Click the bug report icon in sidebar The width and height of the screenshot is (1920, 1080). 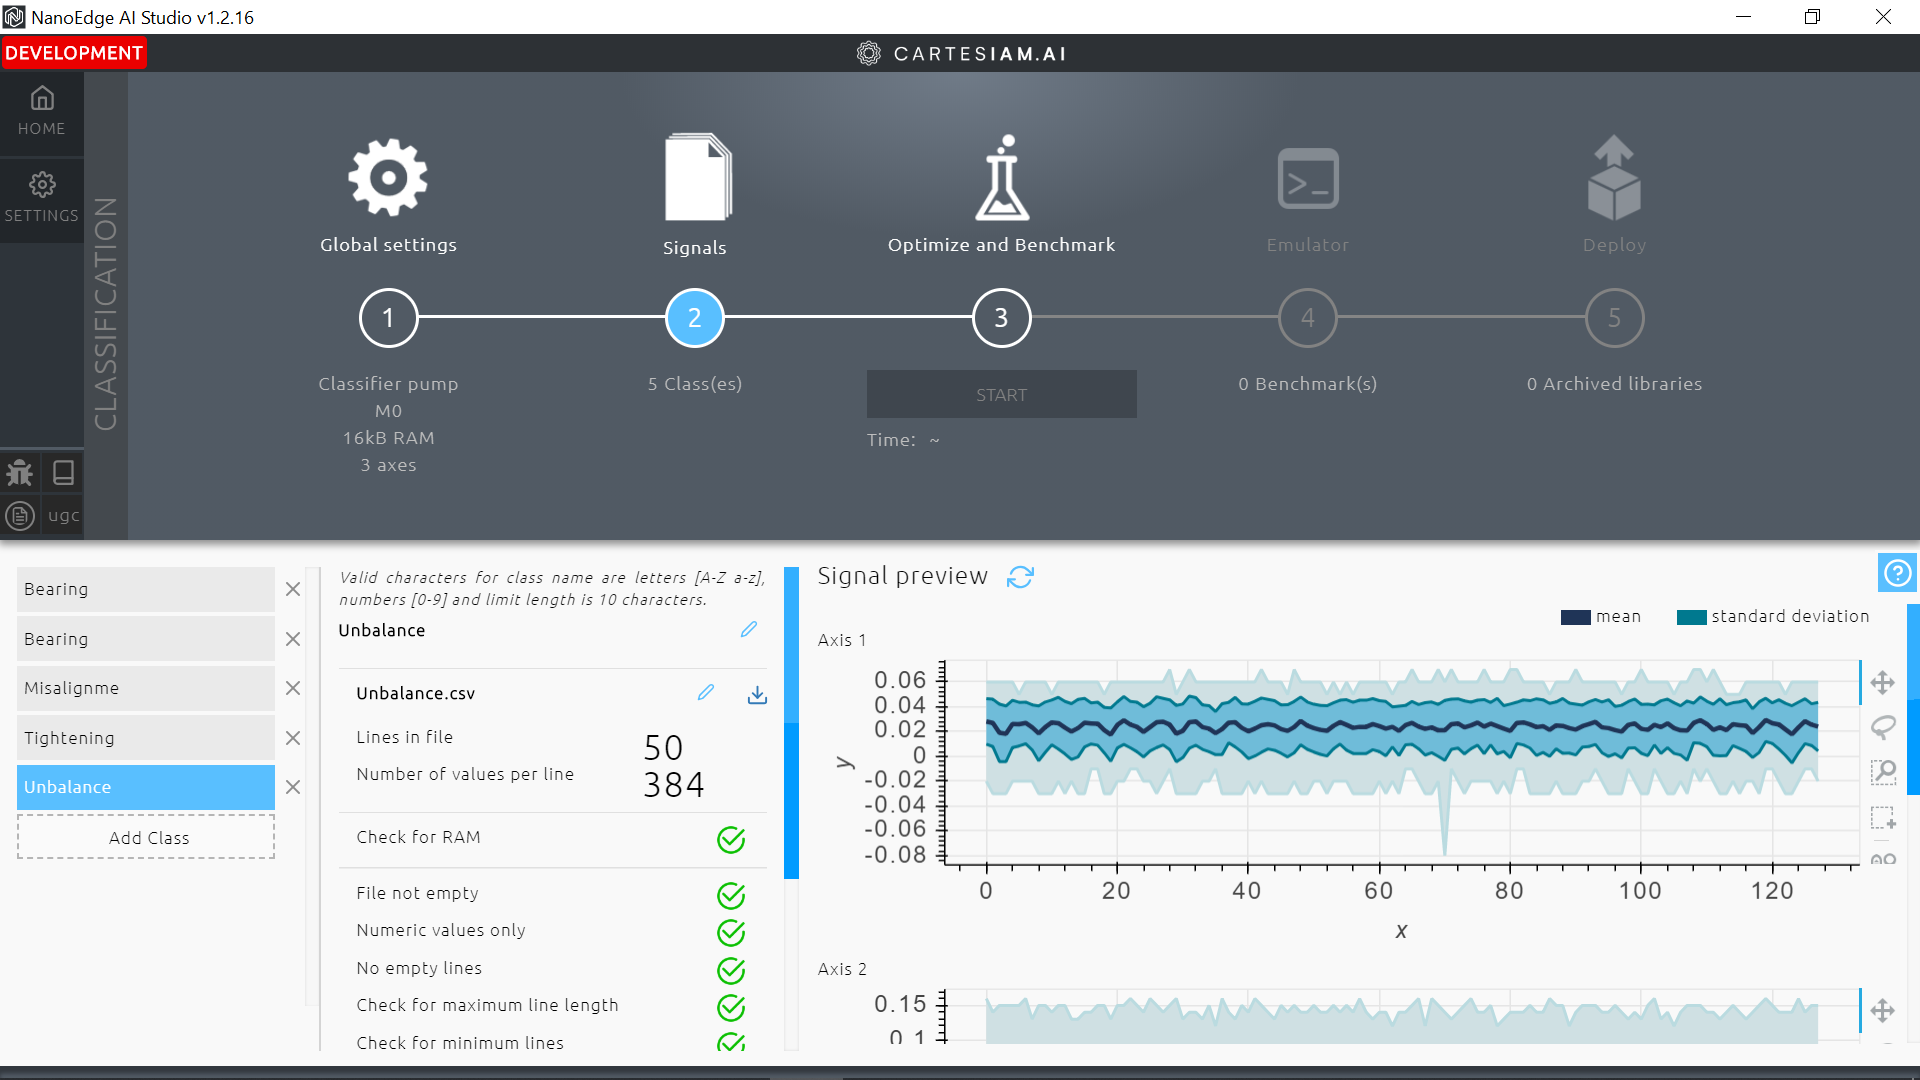click(x=19, y=472)
